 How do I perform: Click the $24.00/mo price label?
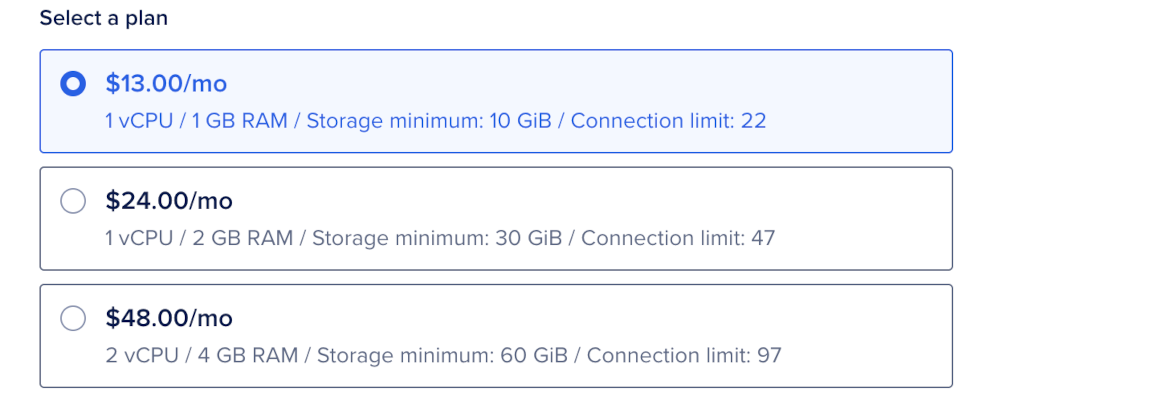[169, 201]
